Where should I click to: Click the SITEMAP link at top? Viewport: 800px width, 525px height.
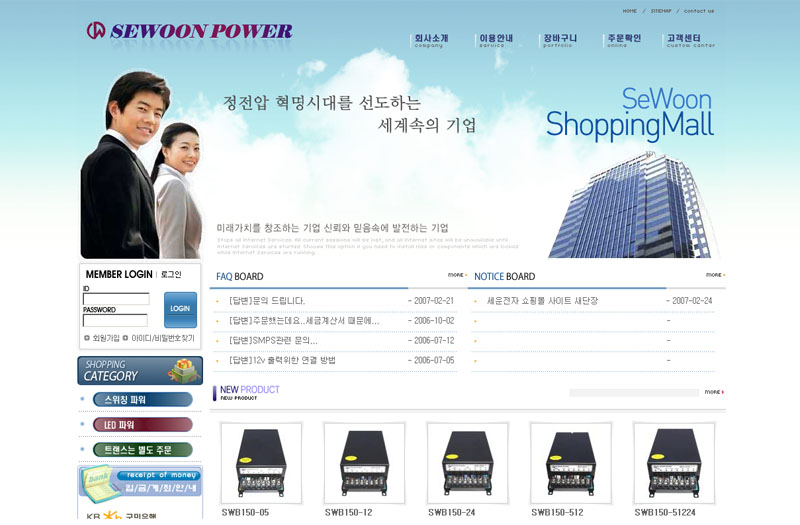pyautogui.click(x=661, y=11)
